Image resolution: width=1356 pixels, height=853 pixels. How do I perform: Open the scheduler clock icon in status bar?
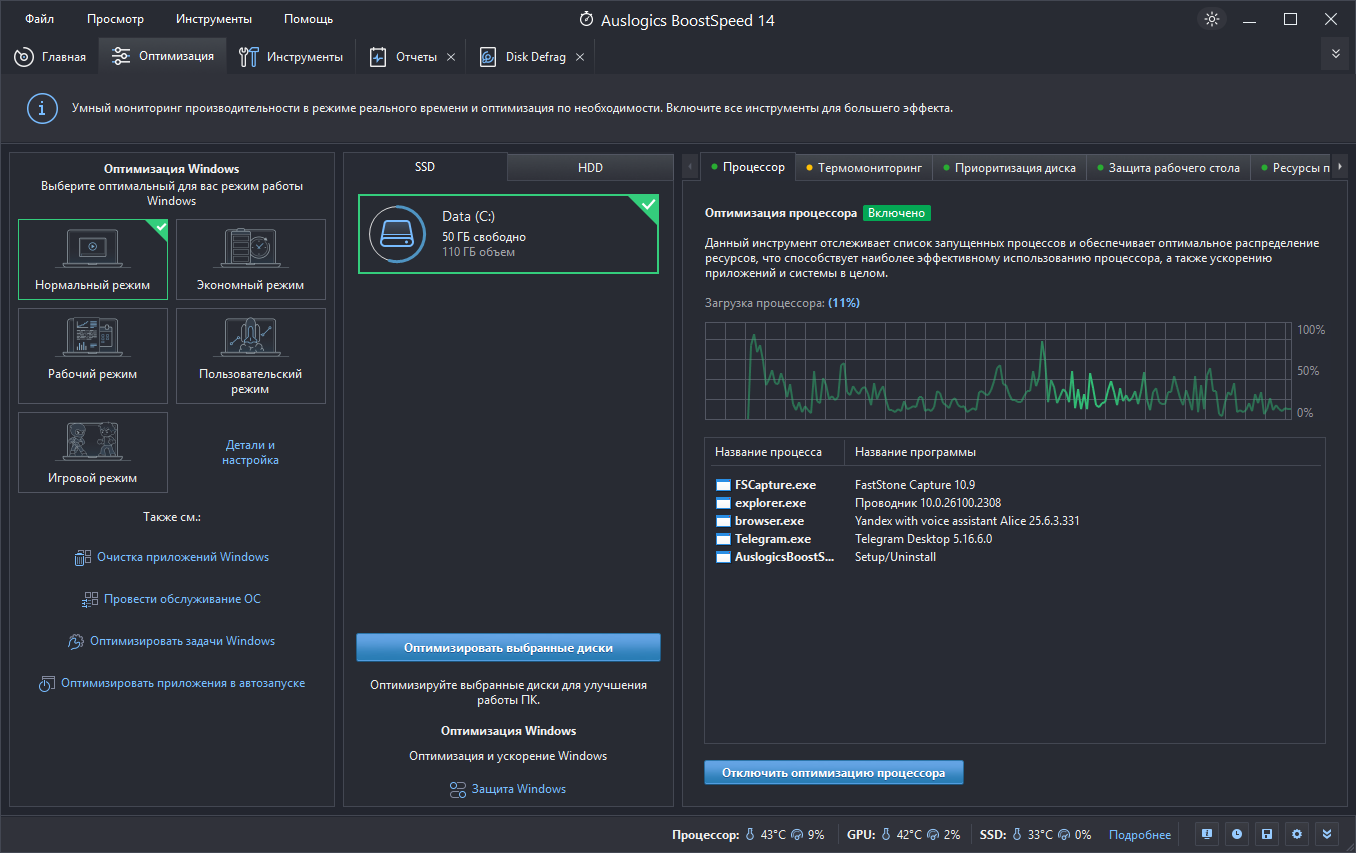[1237, 834]
